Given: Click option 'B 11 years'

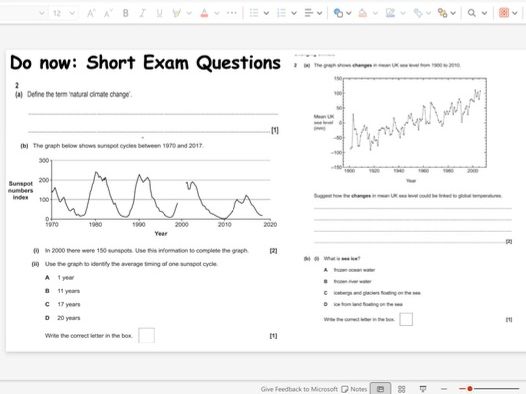Looking at the screenshot, I should [63, 291].
